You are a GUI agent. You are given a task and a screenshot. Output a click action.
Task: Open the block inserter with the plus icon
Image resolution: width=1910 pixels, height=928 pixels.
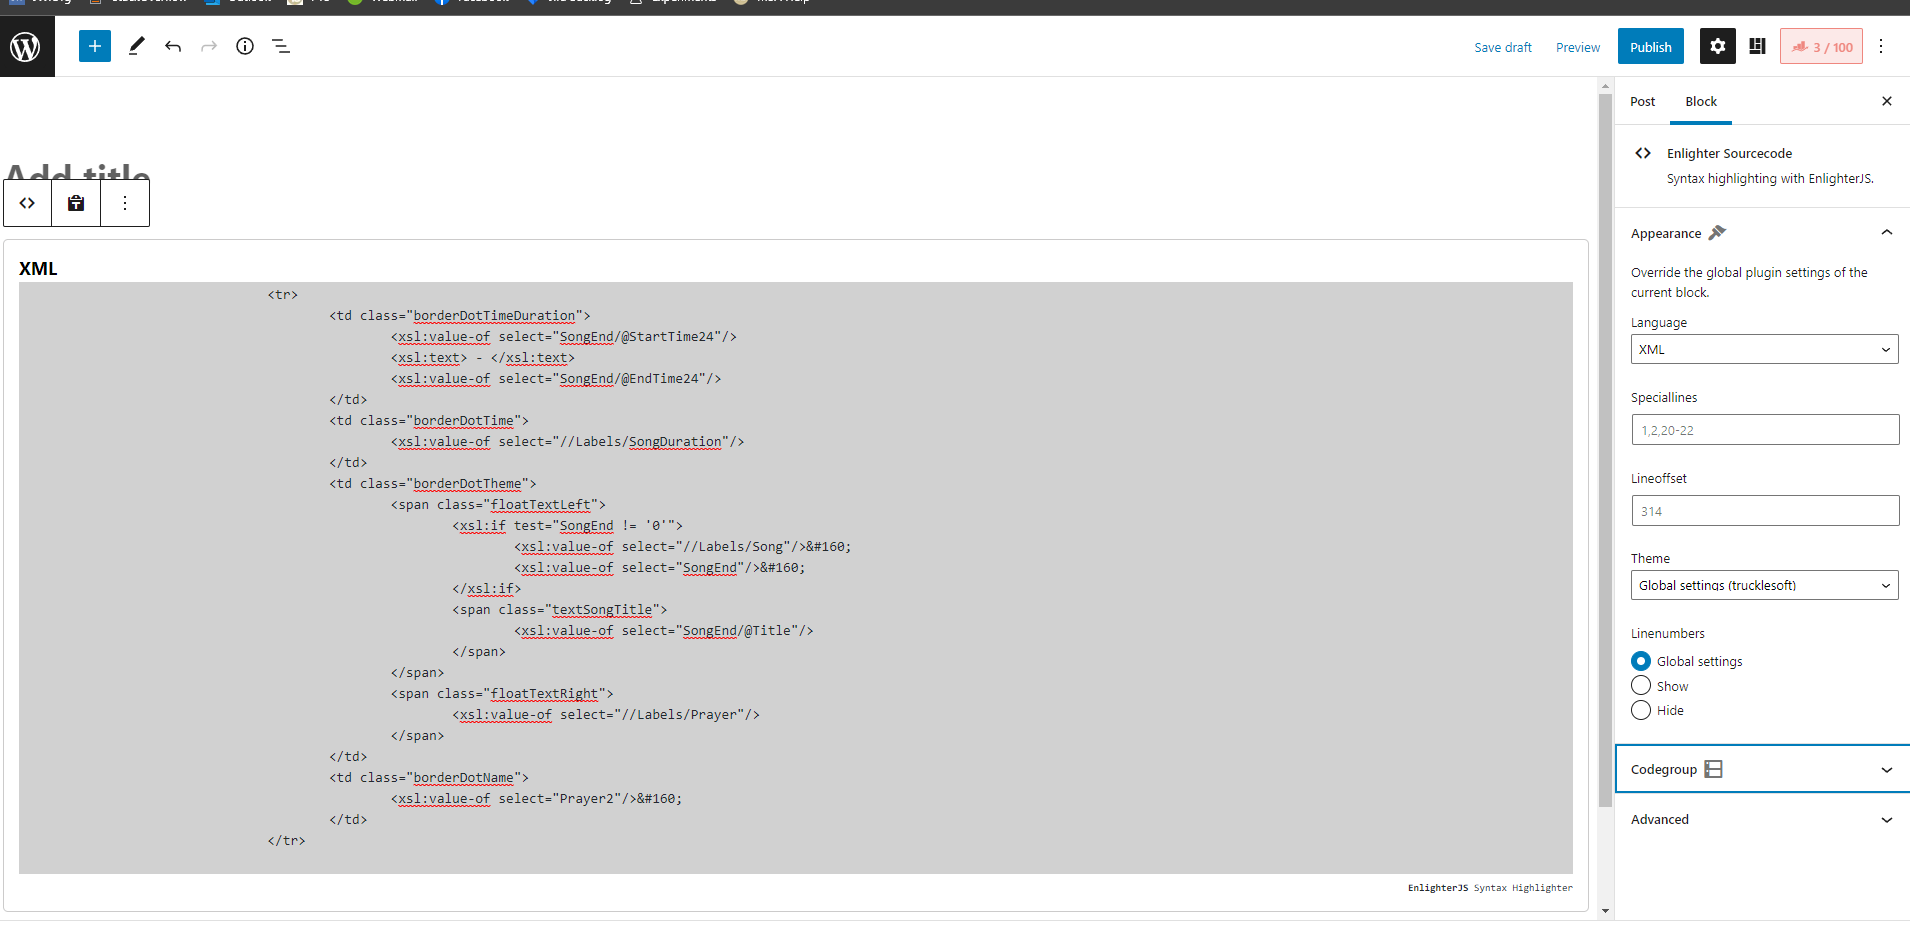94,46
